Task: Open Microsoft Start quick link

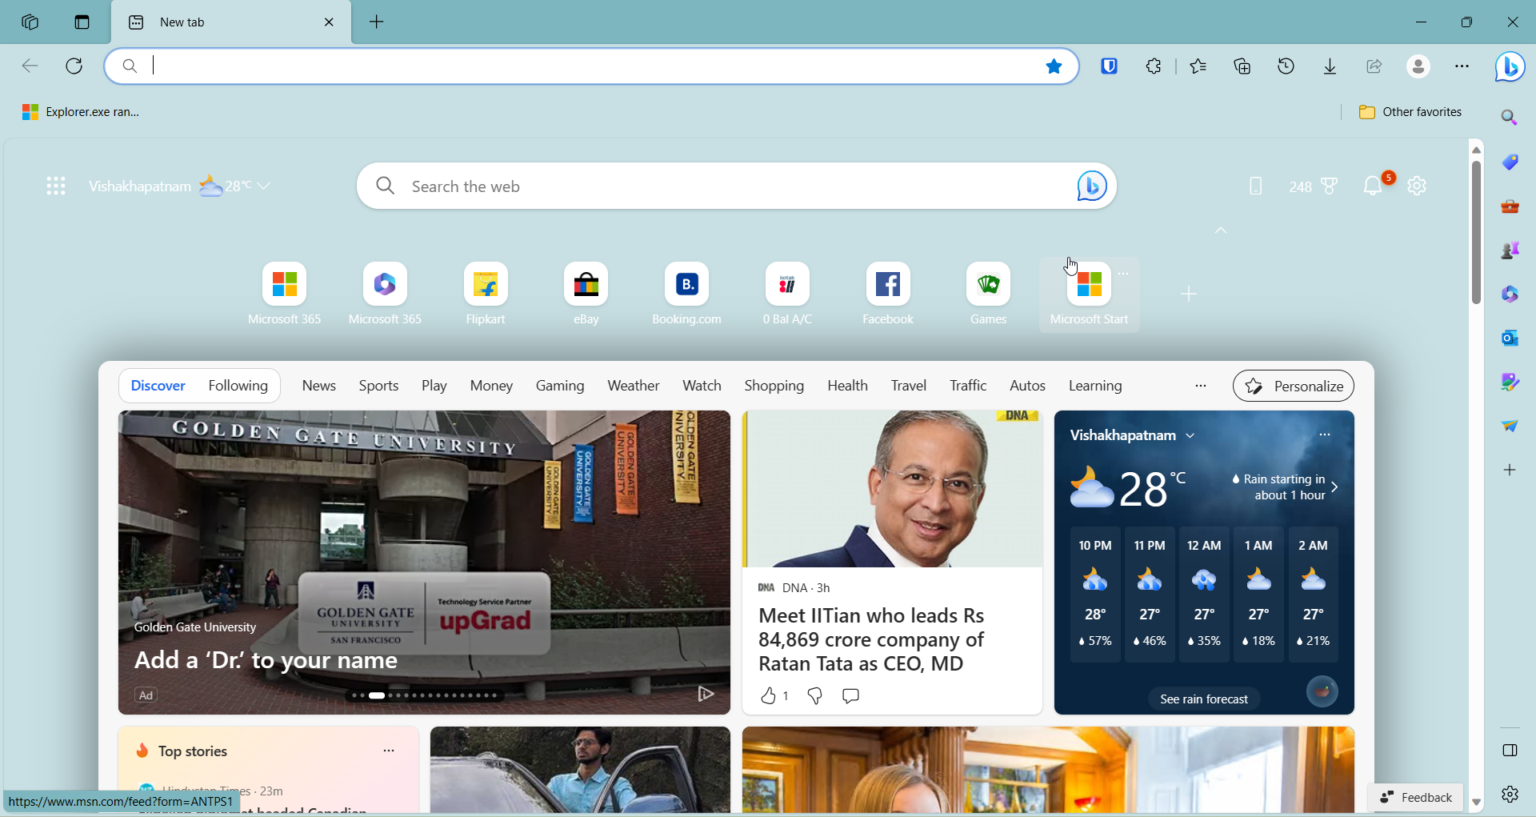Action: [x=1089, y=283]
